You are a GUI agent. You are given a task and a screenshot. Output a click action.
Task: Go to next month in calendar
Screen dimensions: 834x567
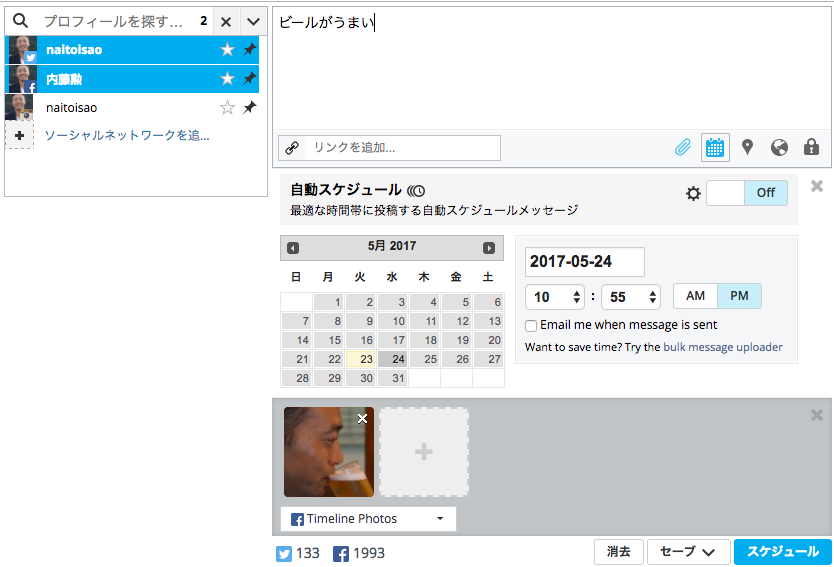[489, 248]
